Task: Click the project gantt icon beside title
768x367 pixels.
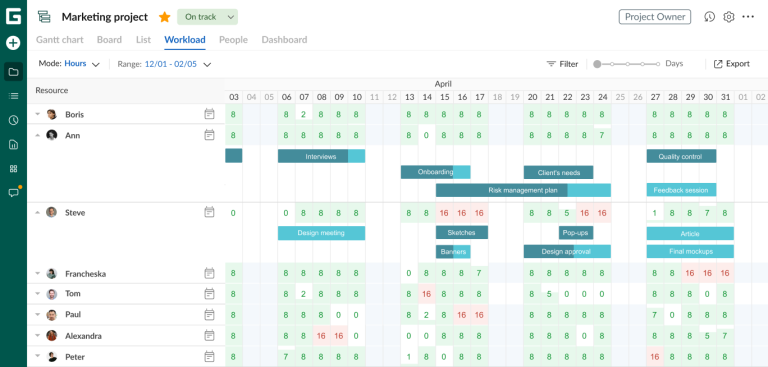Action: (44, 17)
